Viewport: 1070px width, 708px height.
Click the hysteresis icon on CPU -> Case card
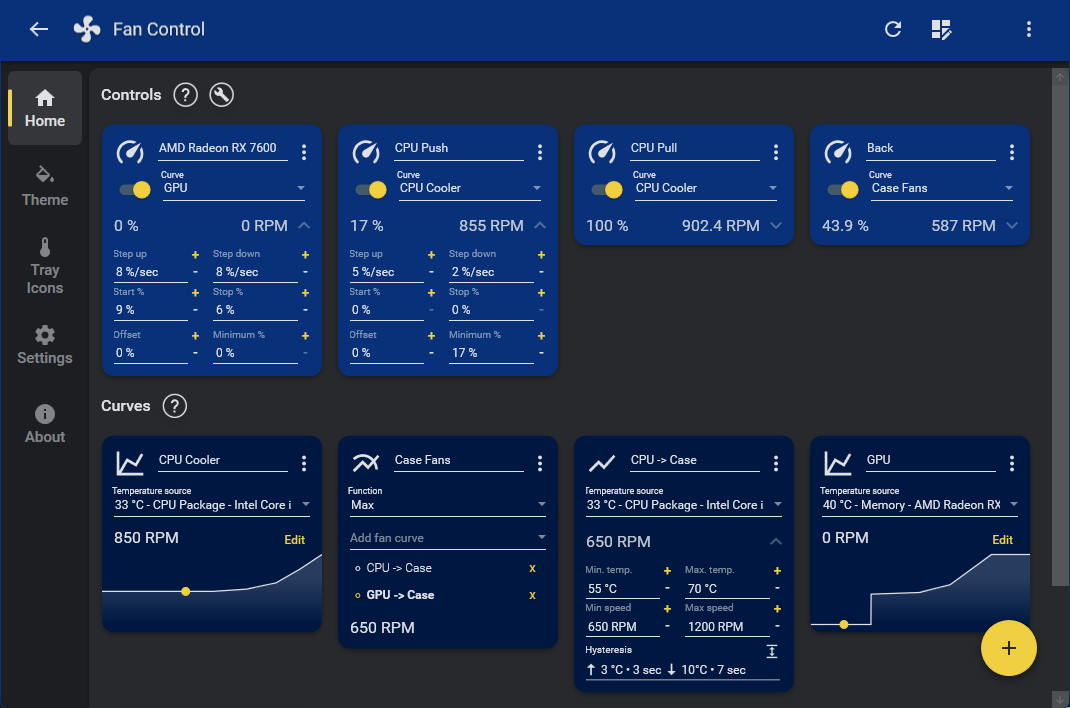point(771,651)
